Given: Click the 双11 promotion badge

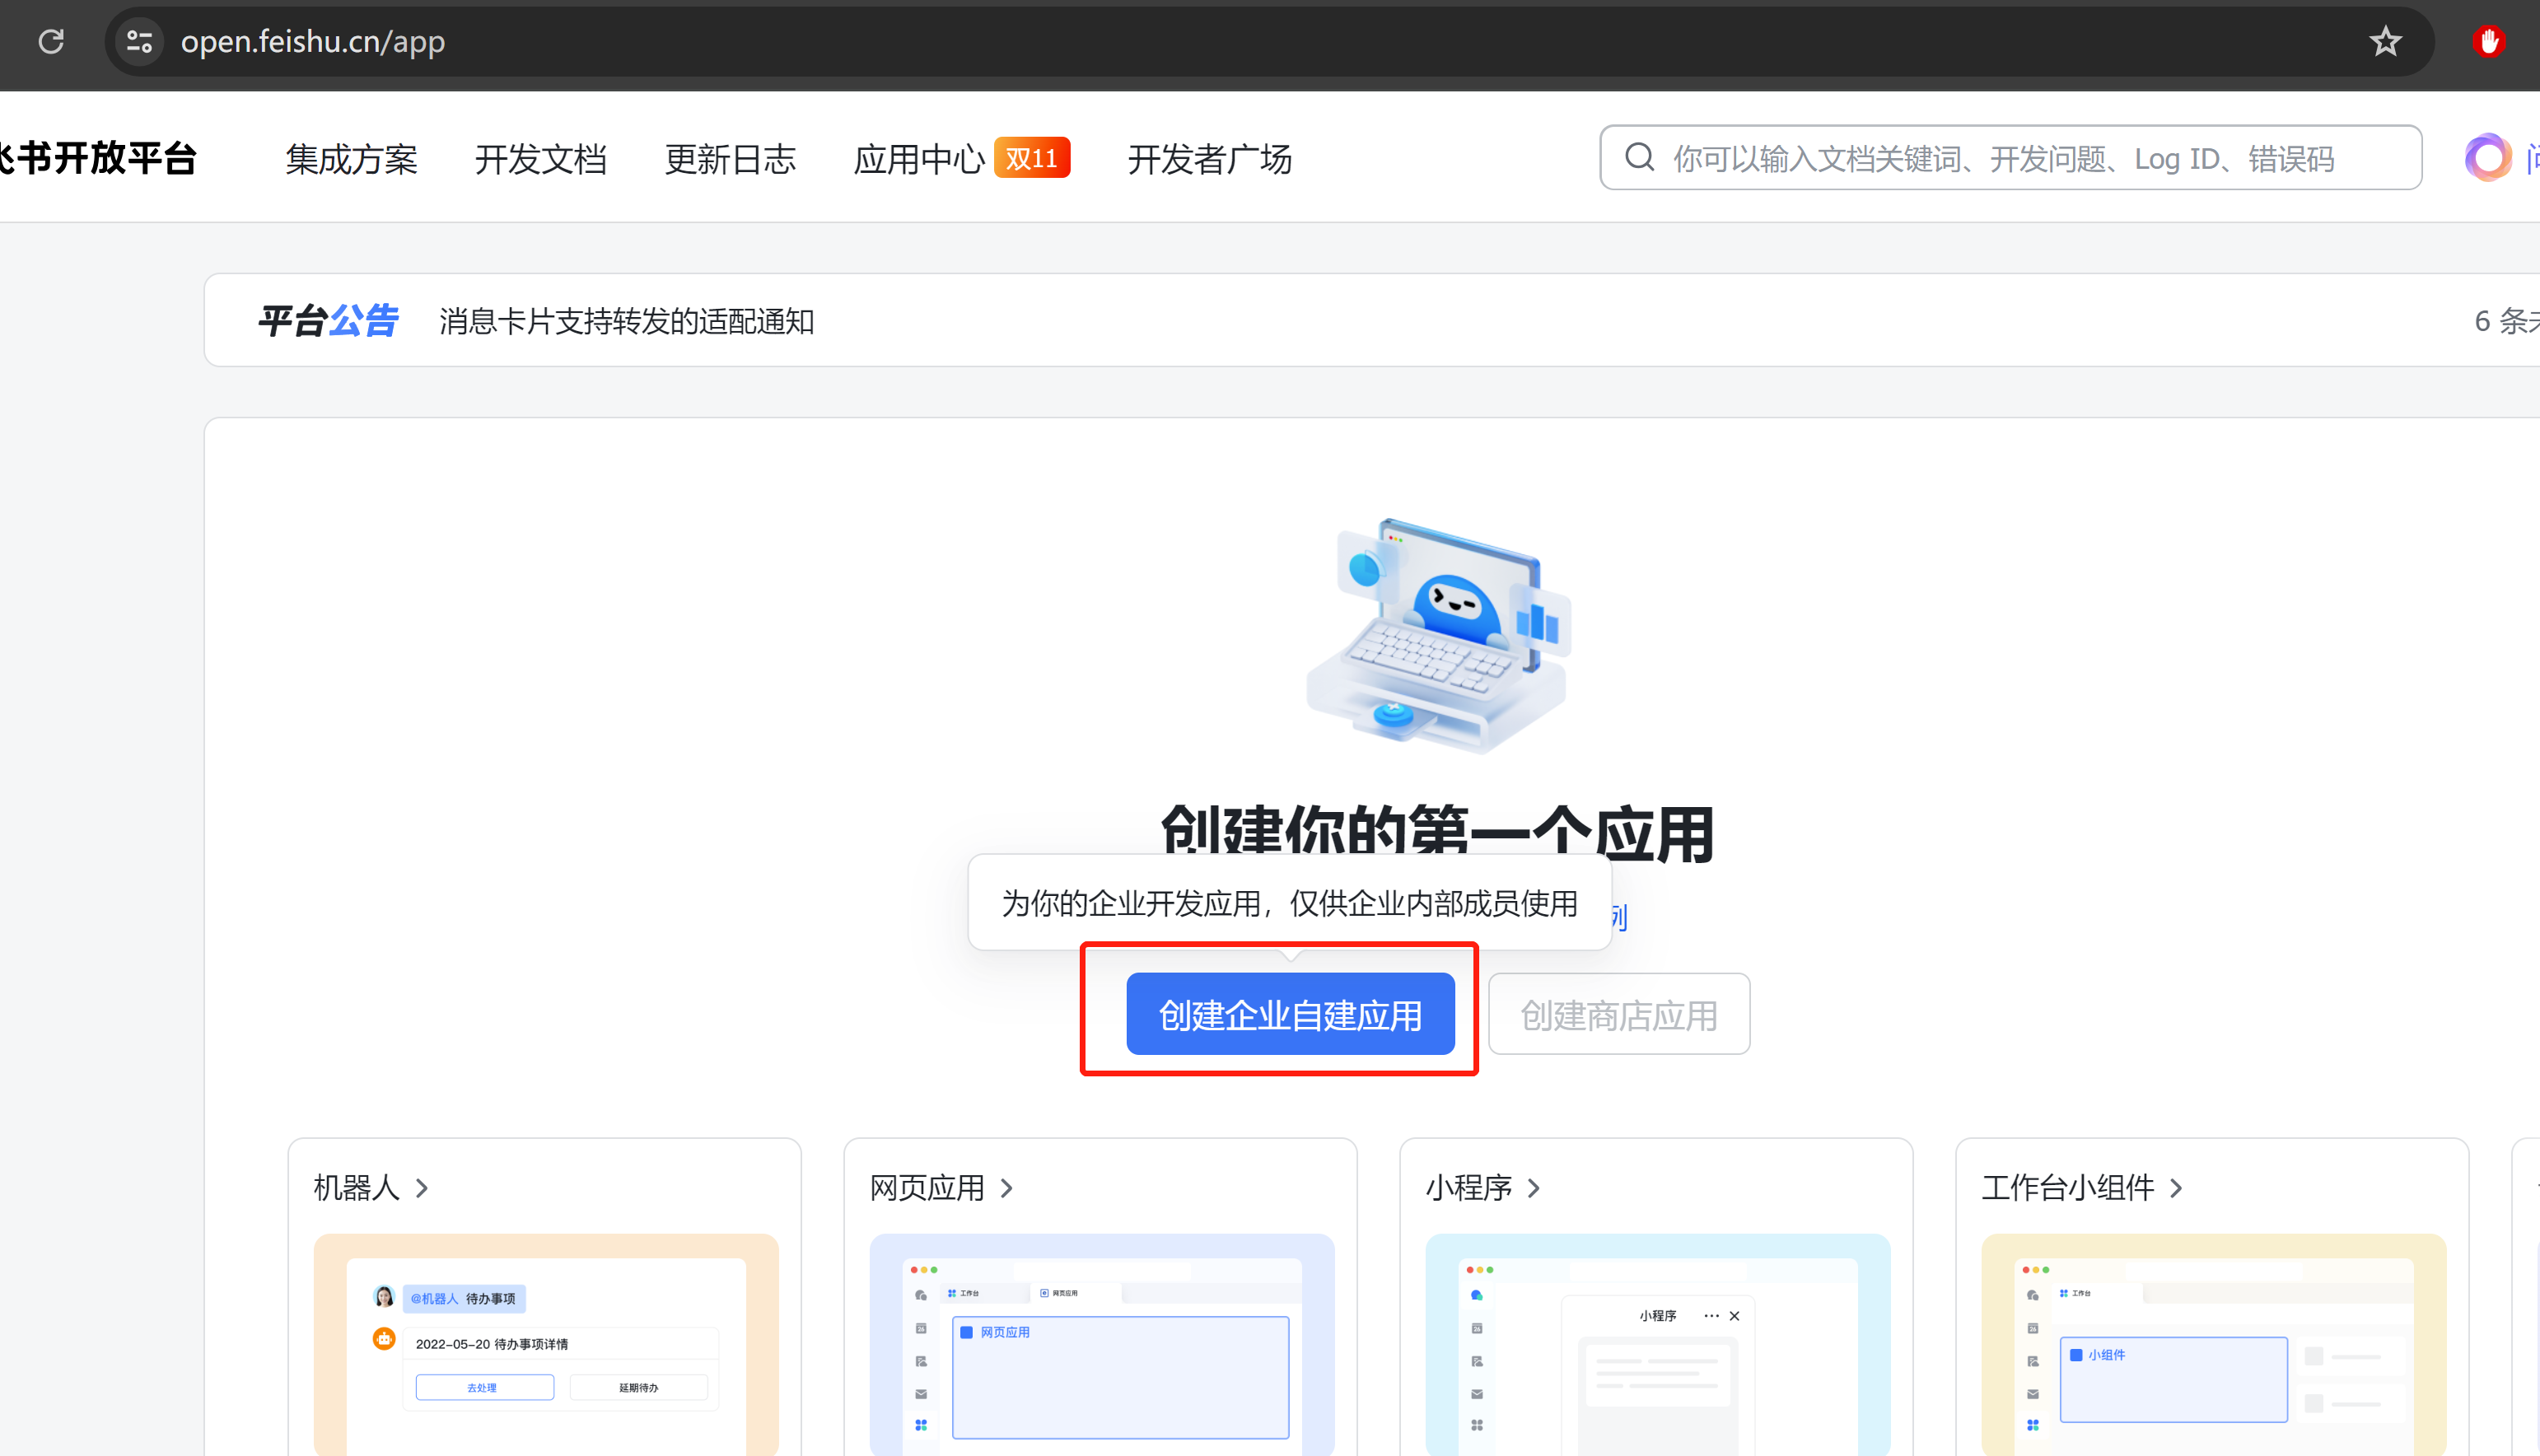Looking at the screenshot, I should click(1031, 158).
